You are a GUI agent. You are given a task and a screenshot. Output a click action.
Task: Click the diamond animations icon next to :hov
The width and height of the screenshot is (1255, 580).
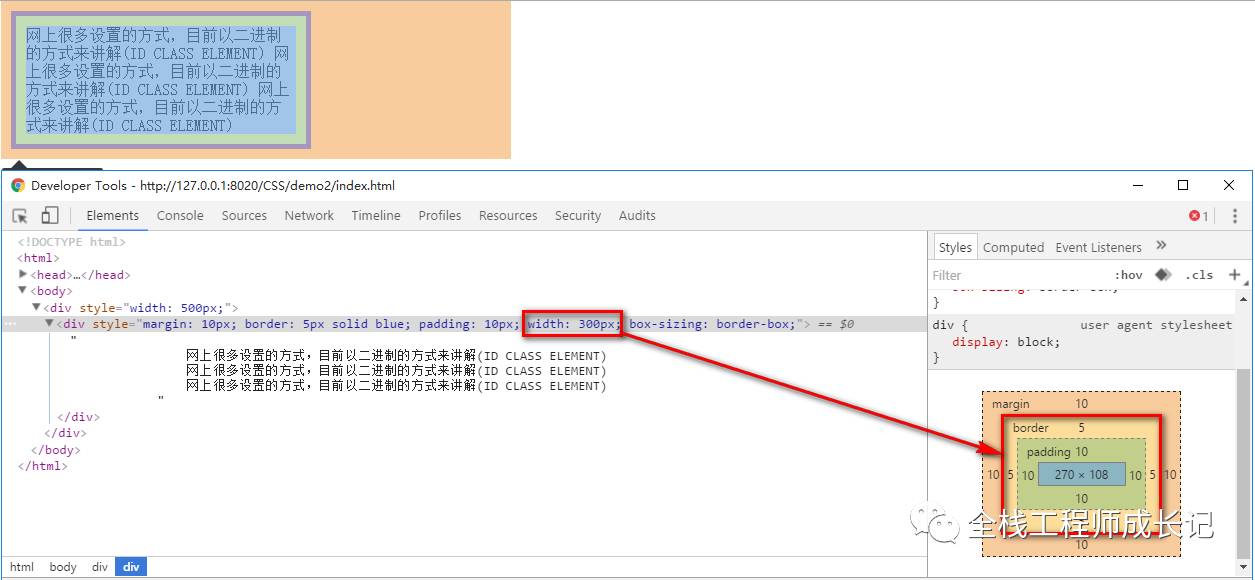coord(1163,274)
